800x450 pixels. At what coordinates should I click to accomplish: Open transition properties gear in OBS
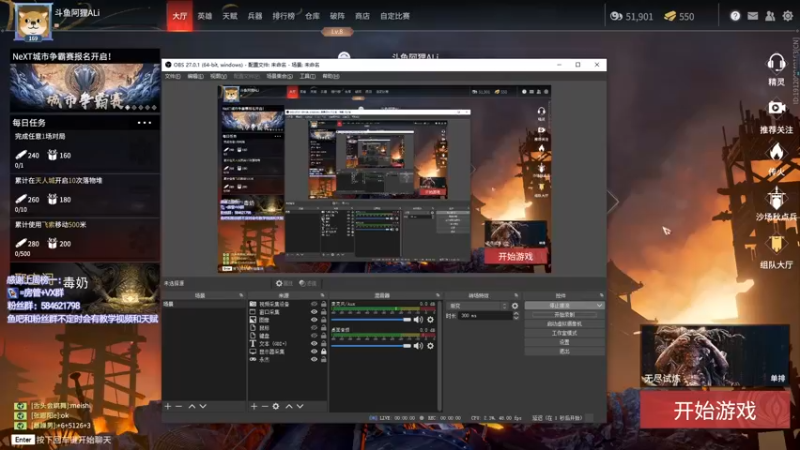coord(515,306)
